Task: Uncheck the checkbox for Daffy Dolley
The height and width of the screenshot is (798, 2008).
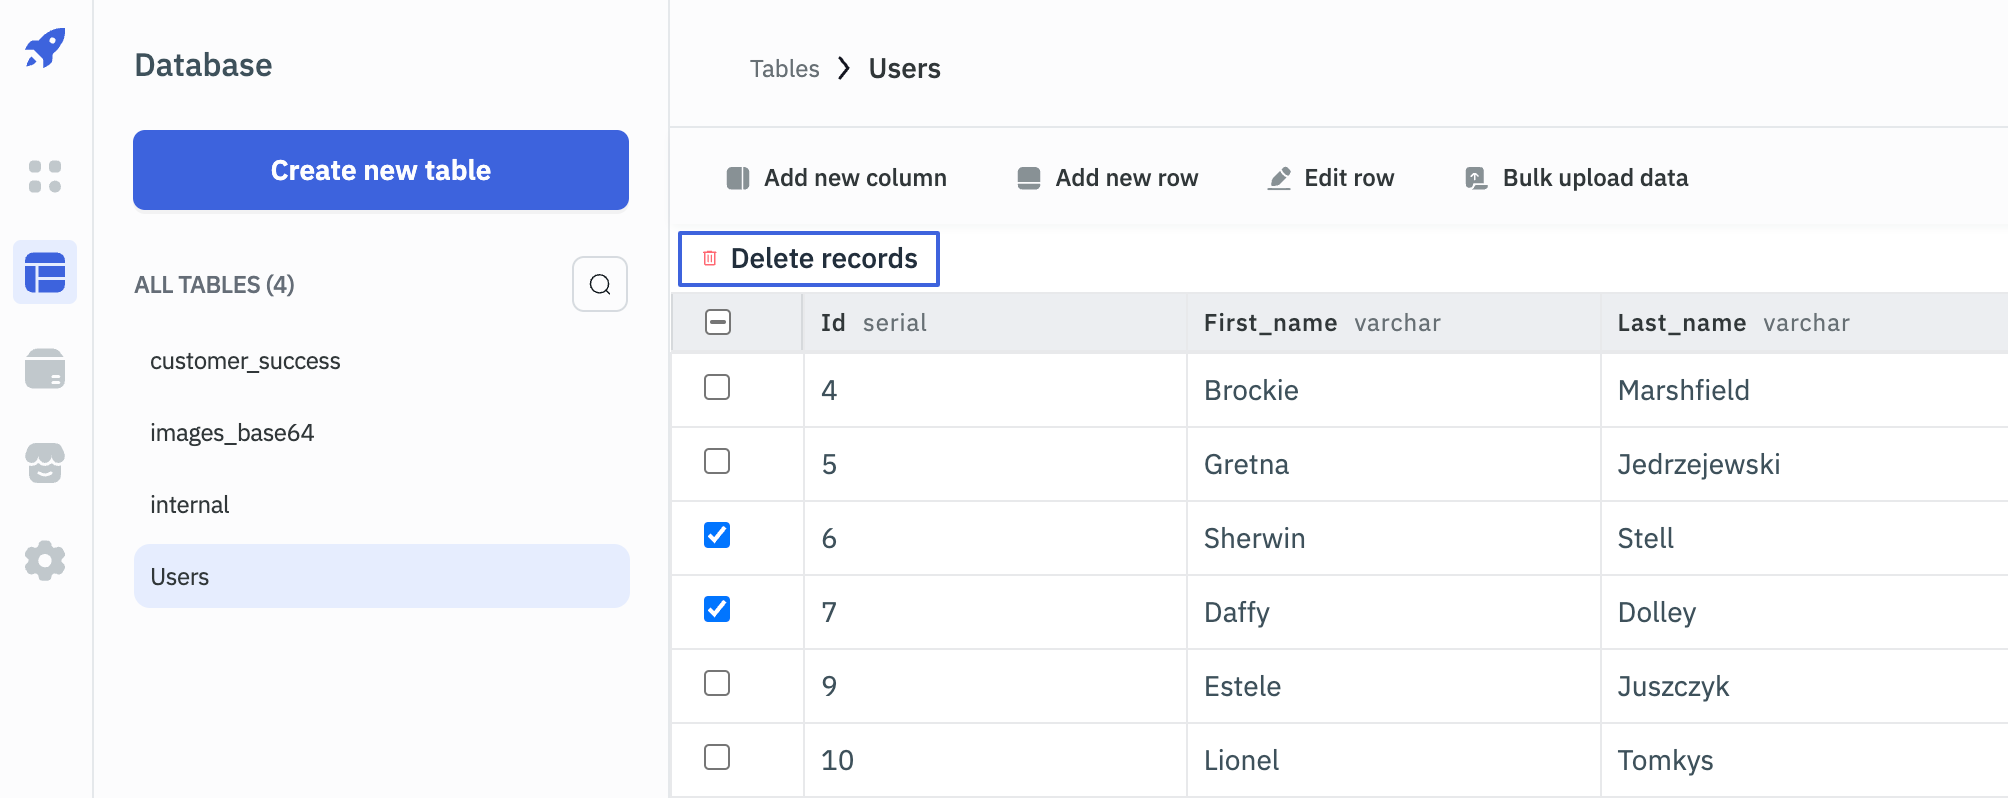Action: pyautogui.click(x=717, y=610)
